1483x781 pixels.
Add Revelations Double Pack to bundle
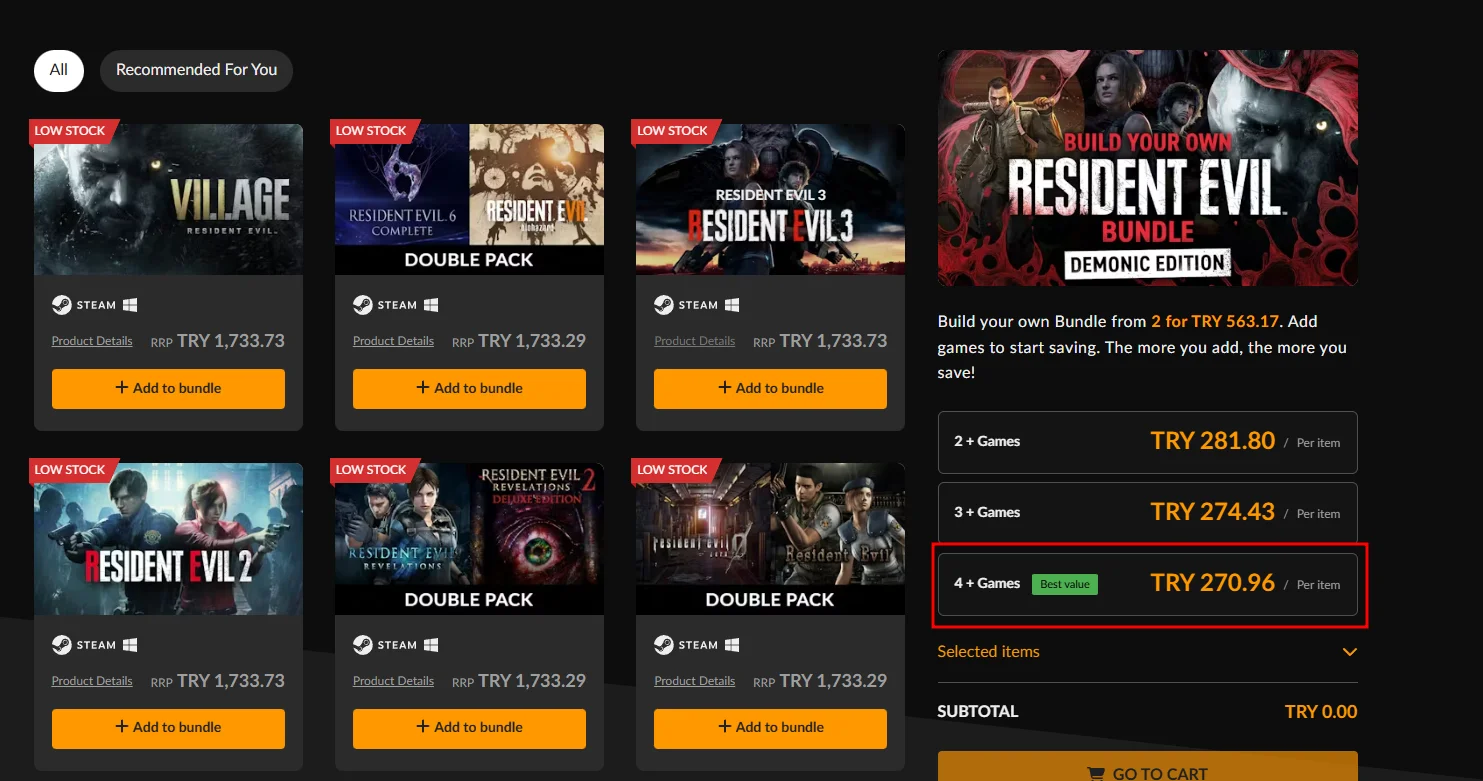[x=469, y=728]
